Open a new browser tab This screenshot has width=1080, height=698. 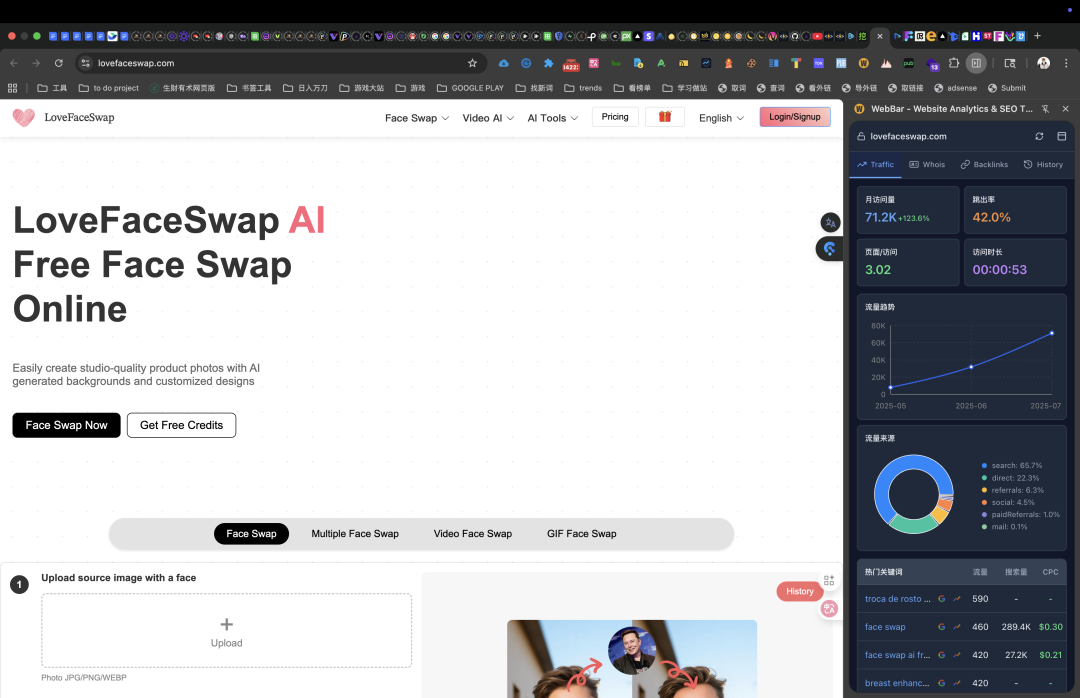click(1037, 36)
